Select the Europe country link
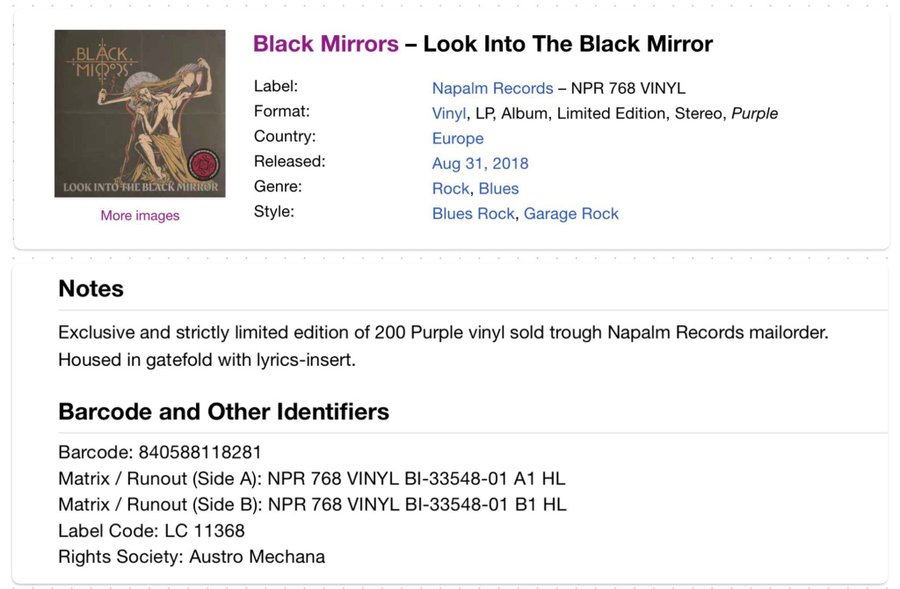Viewport: 900px width, 589px height. click(x=457, y=138)
